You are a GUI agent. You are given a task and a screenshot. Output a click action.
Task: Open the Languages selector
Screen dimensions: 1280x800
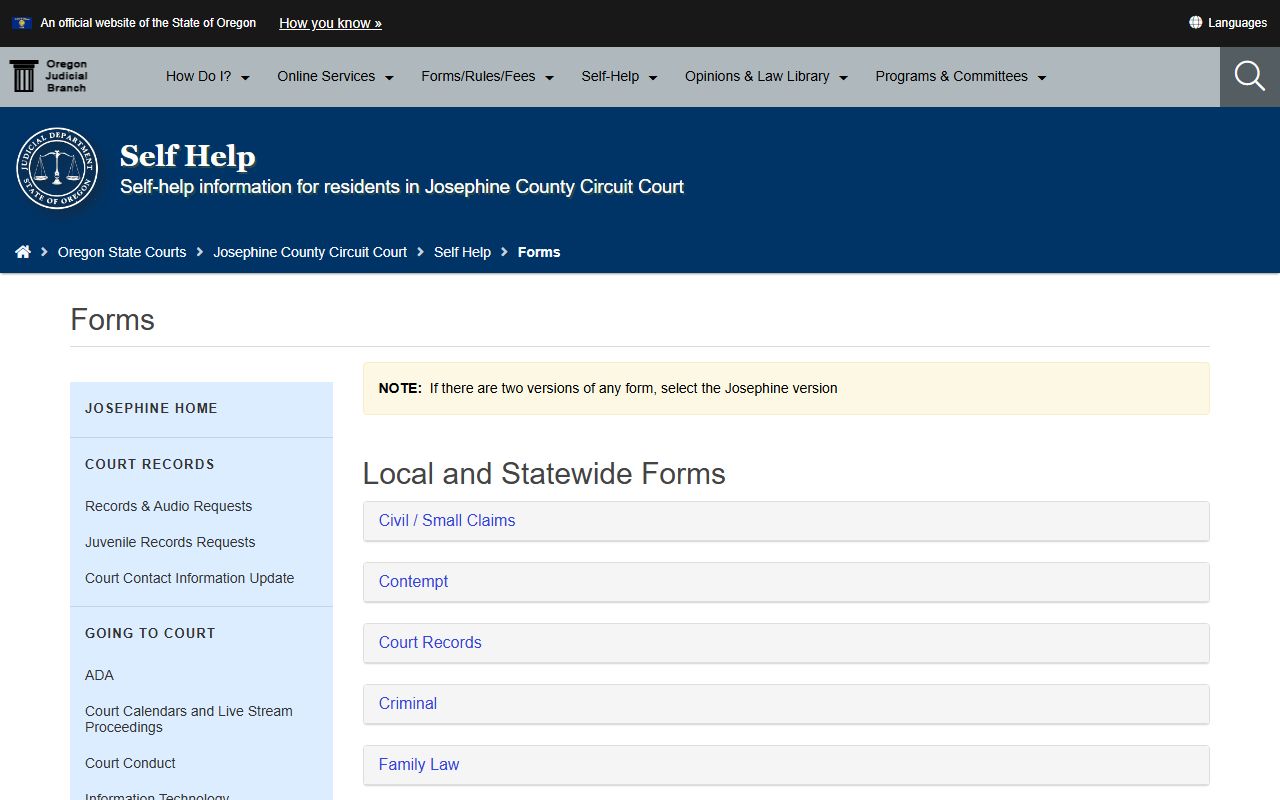1228,23
